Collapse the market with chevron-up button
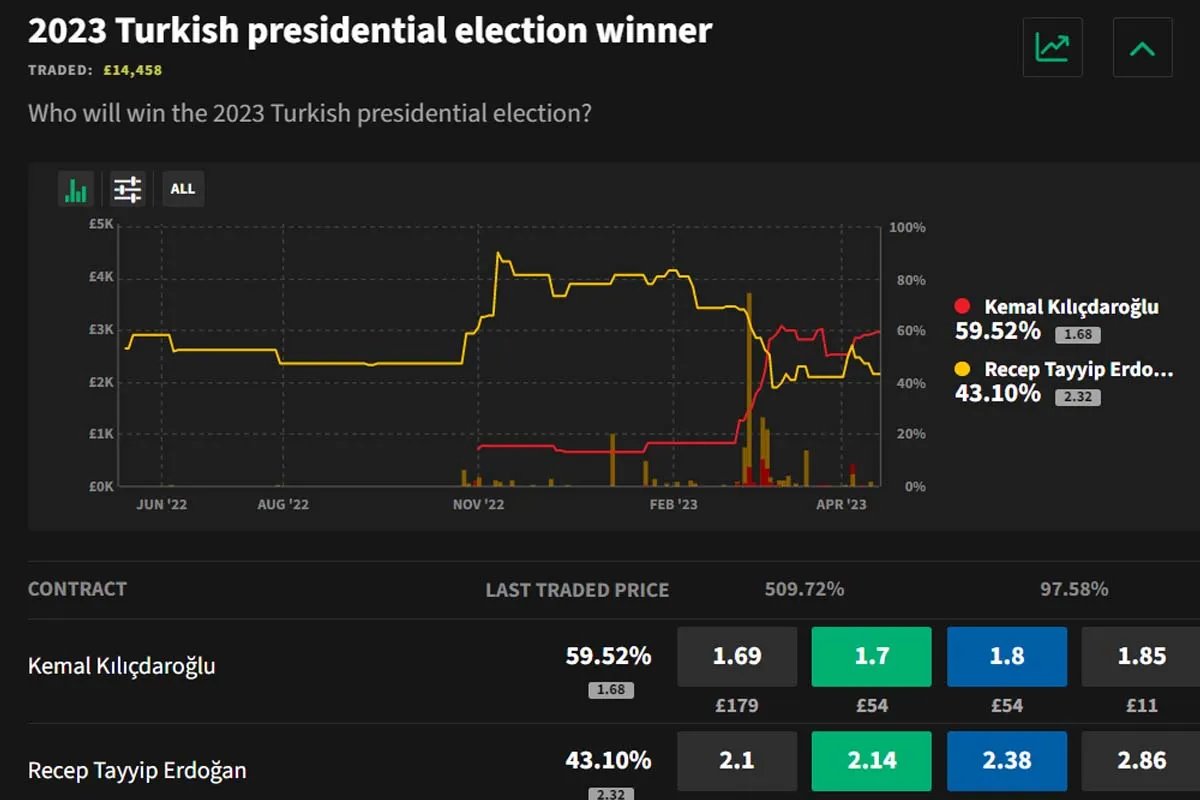 coord(1142,47)
